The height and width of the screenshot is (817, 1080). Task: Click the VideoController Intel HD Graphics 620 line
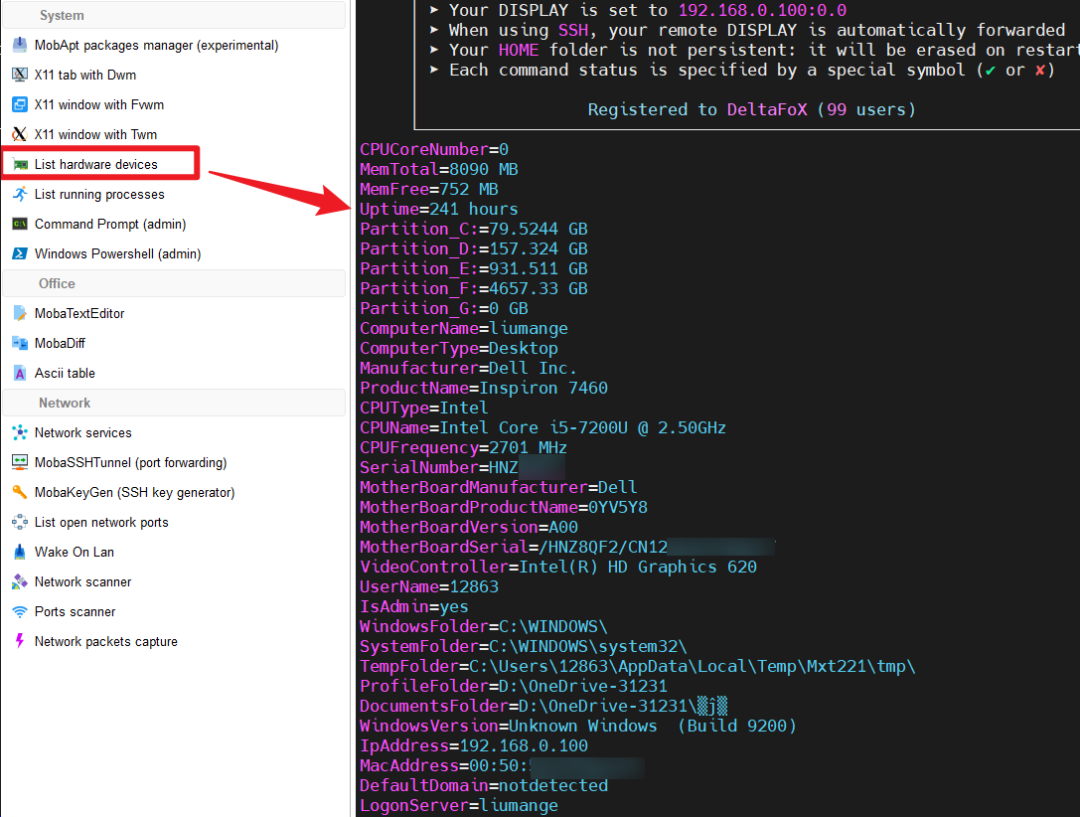point(558,567)
